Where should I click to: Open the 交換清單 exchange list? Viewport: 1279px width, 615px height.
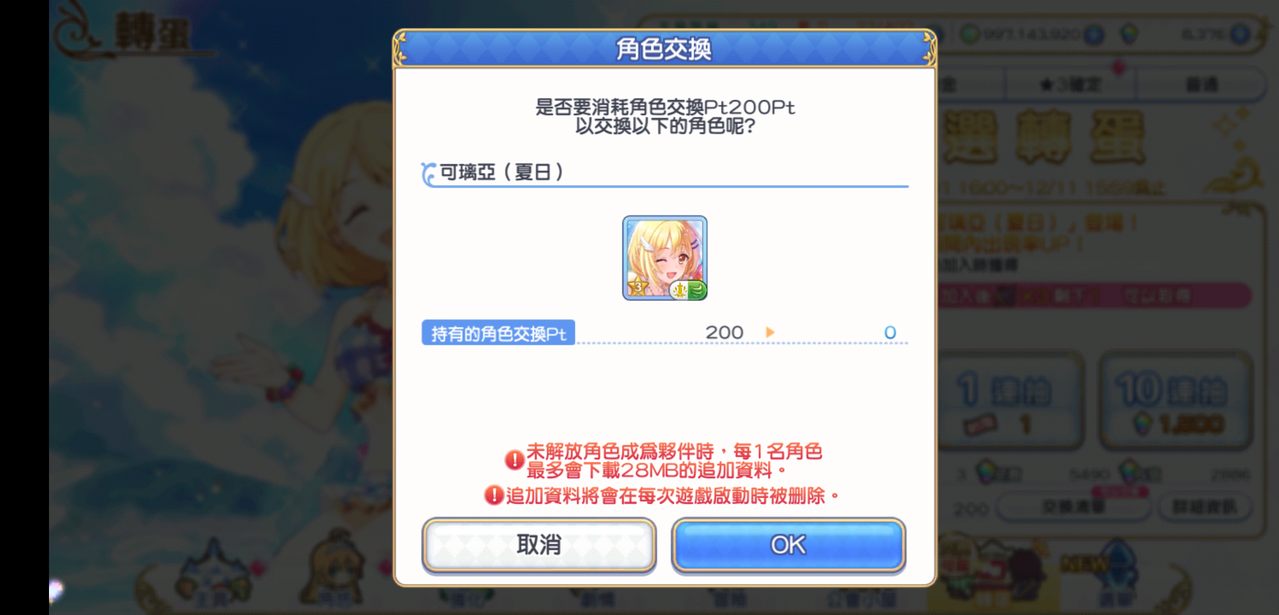point(1072,507)
